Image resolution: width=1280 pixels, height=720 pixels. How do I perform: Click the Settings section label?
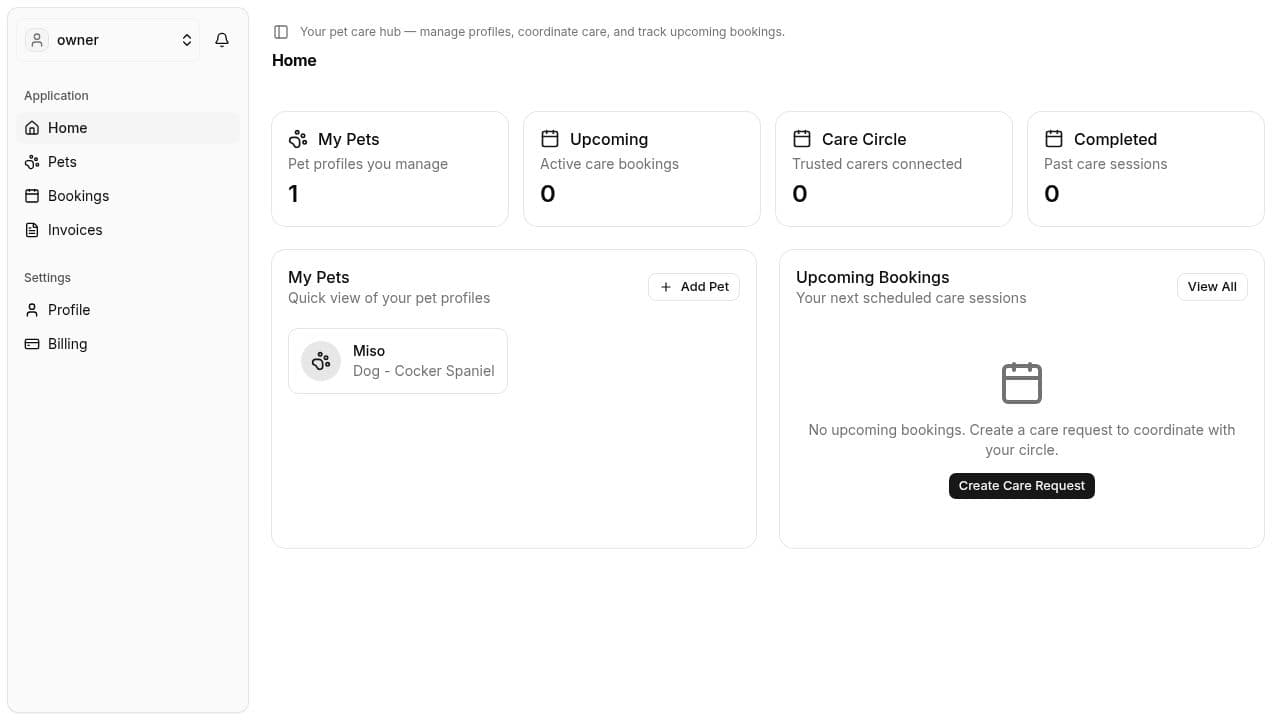(x=47, y=278)
